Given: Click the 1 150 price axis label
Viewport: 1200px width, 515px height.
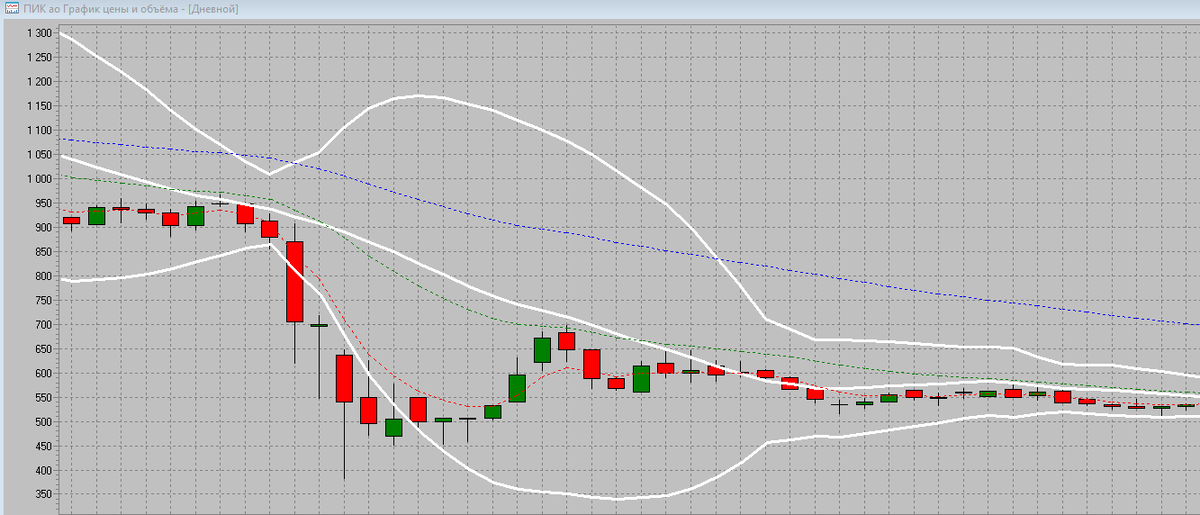Looking at the screenshot, I should click(39, 106).
